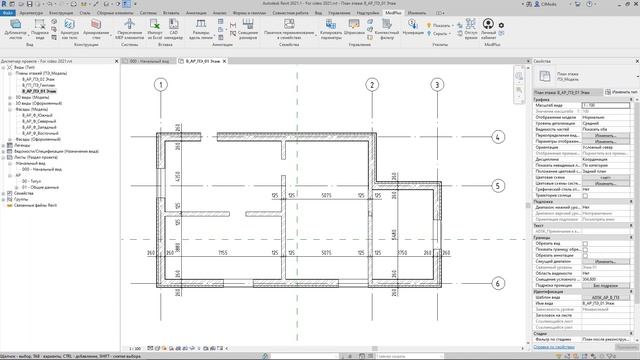Click the plan view type icon in Properties
Viewport: 640px width, 360px height.
point(545,76)
